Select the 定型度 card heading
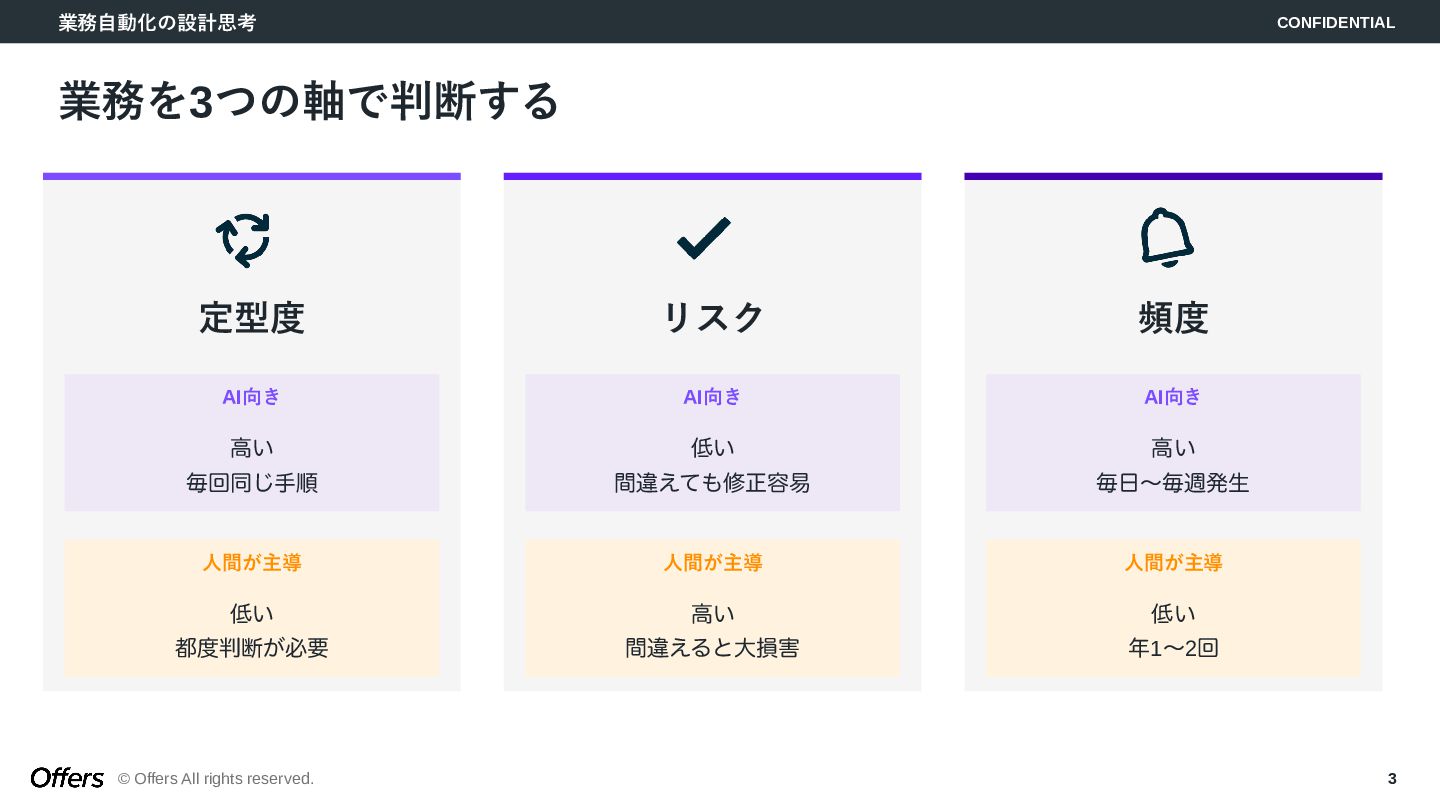Viewport: 1440px width, 810px height. [252, 318]
